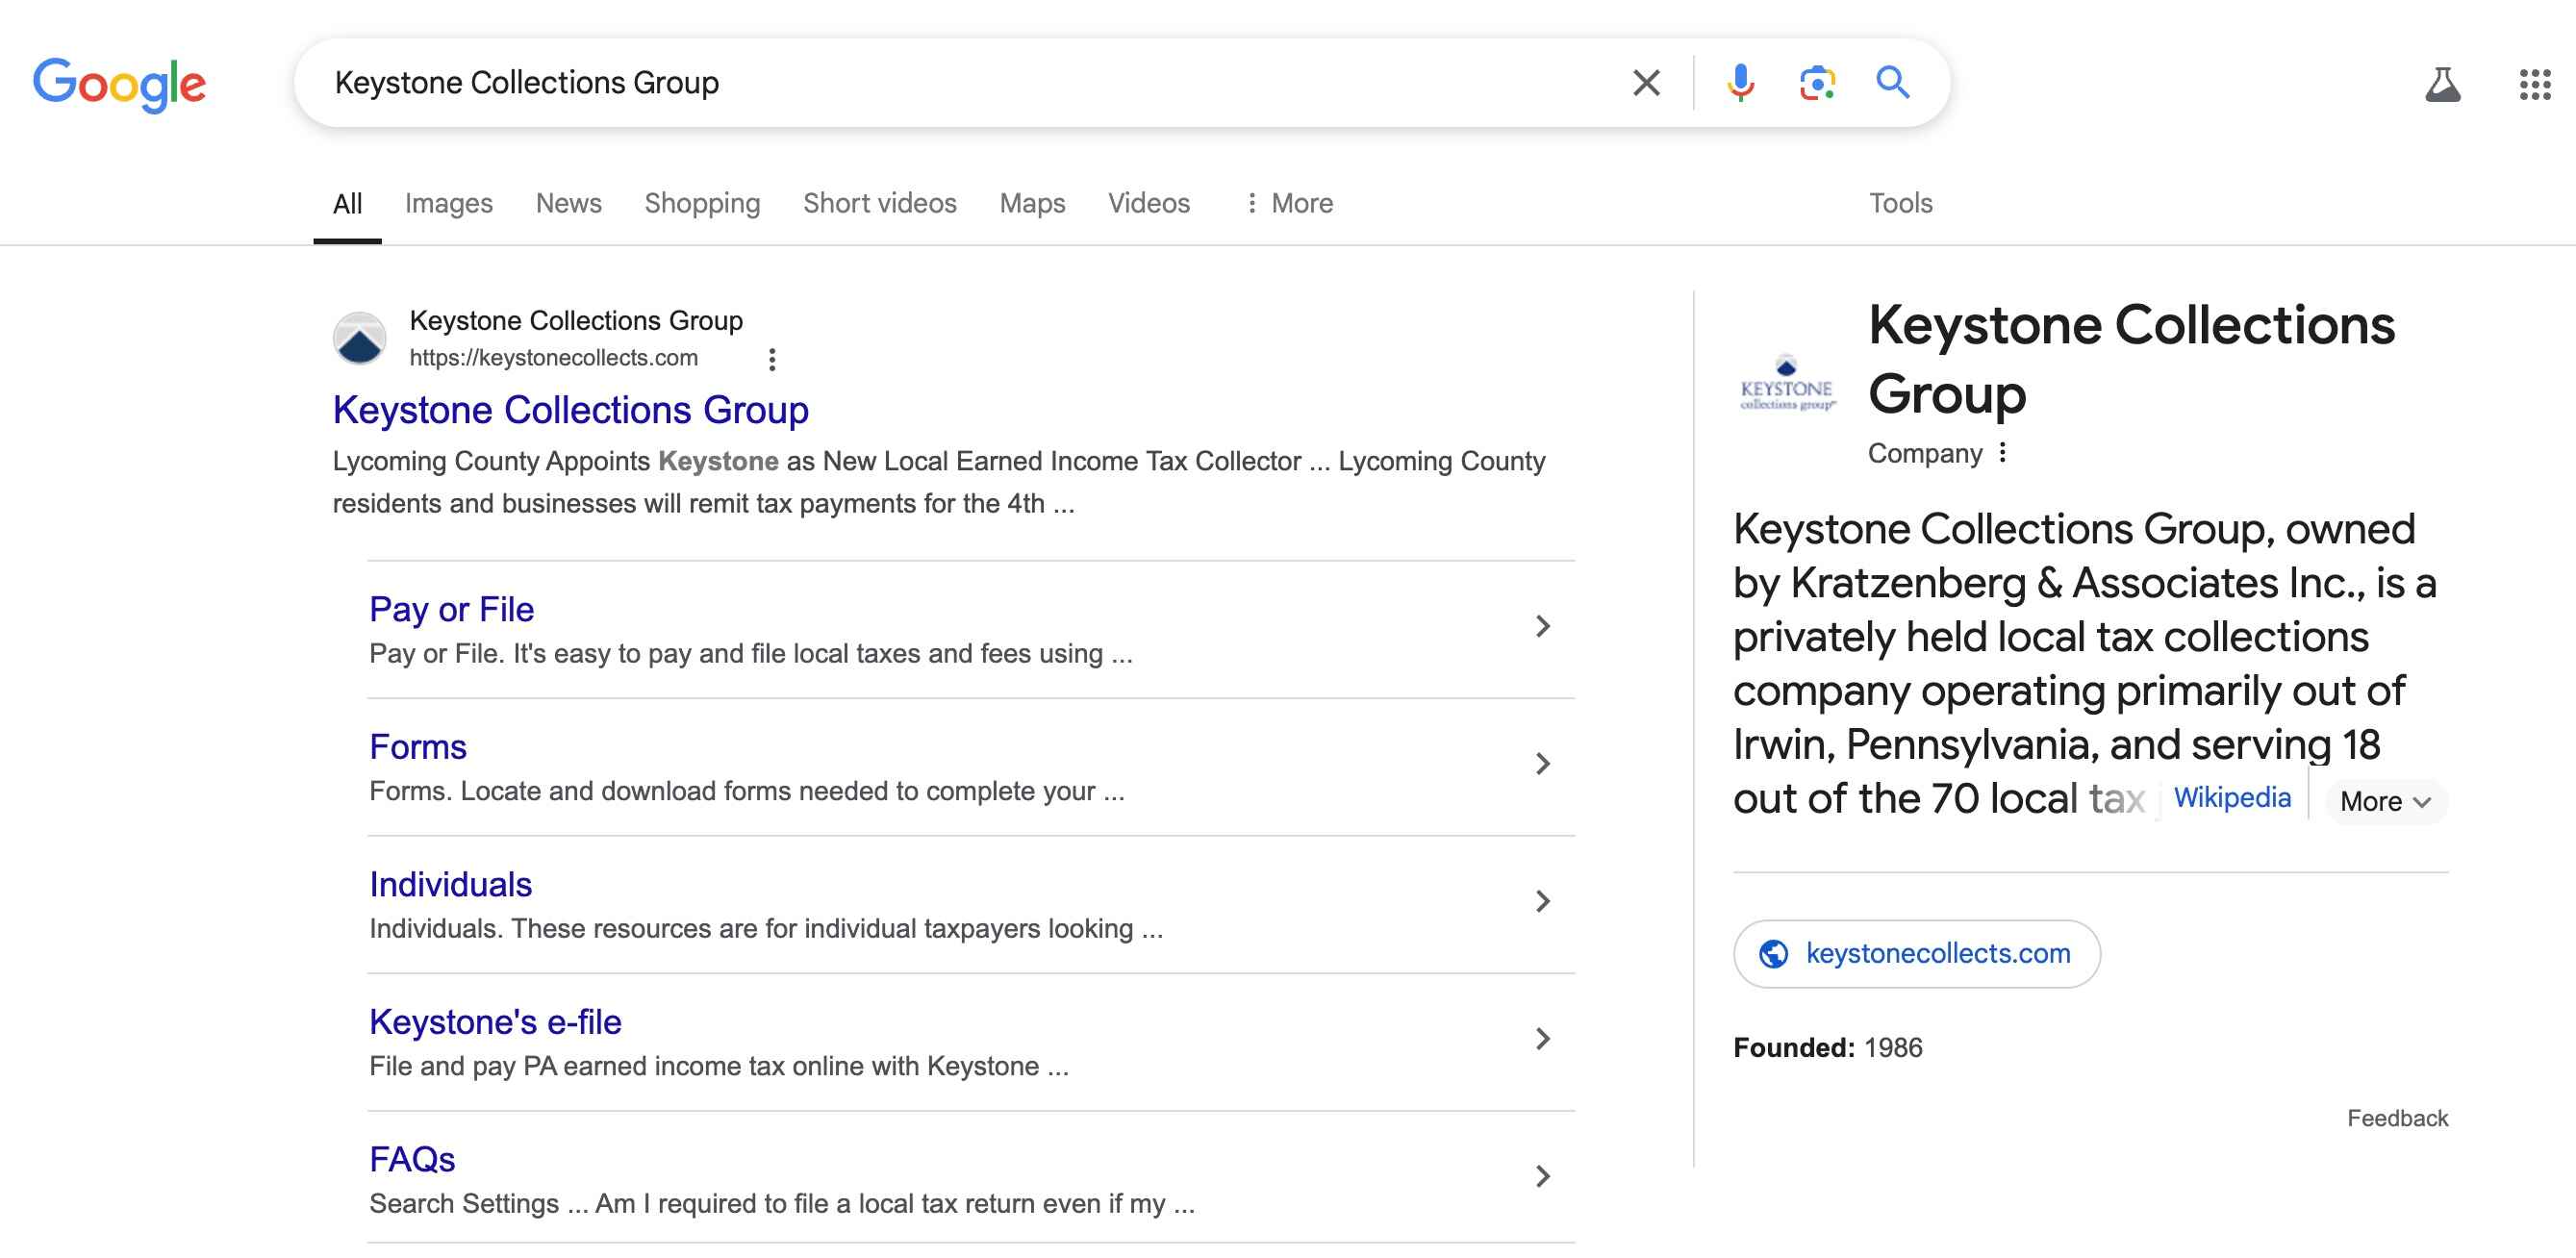Open three-dot menu next to Company label
This screenshot has width=2576, height=1258.
pos(2002,453)
